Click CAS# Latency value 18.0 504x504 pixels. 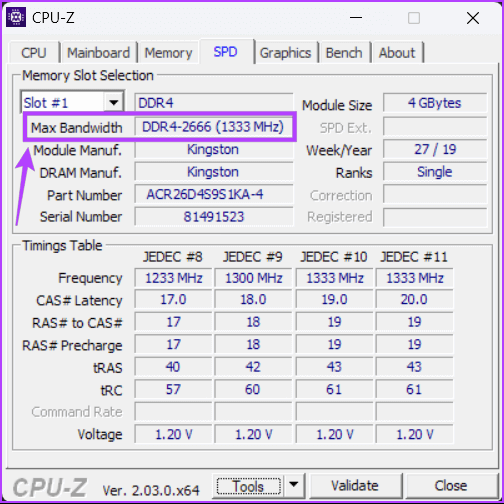coord(254,299)
